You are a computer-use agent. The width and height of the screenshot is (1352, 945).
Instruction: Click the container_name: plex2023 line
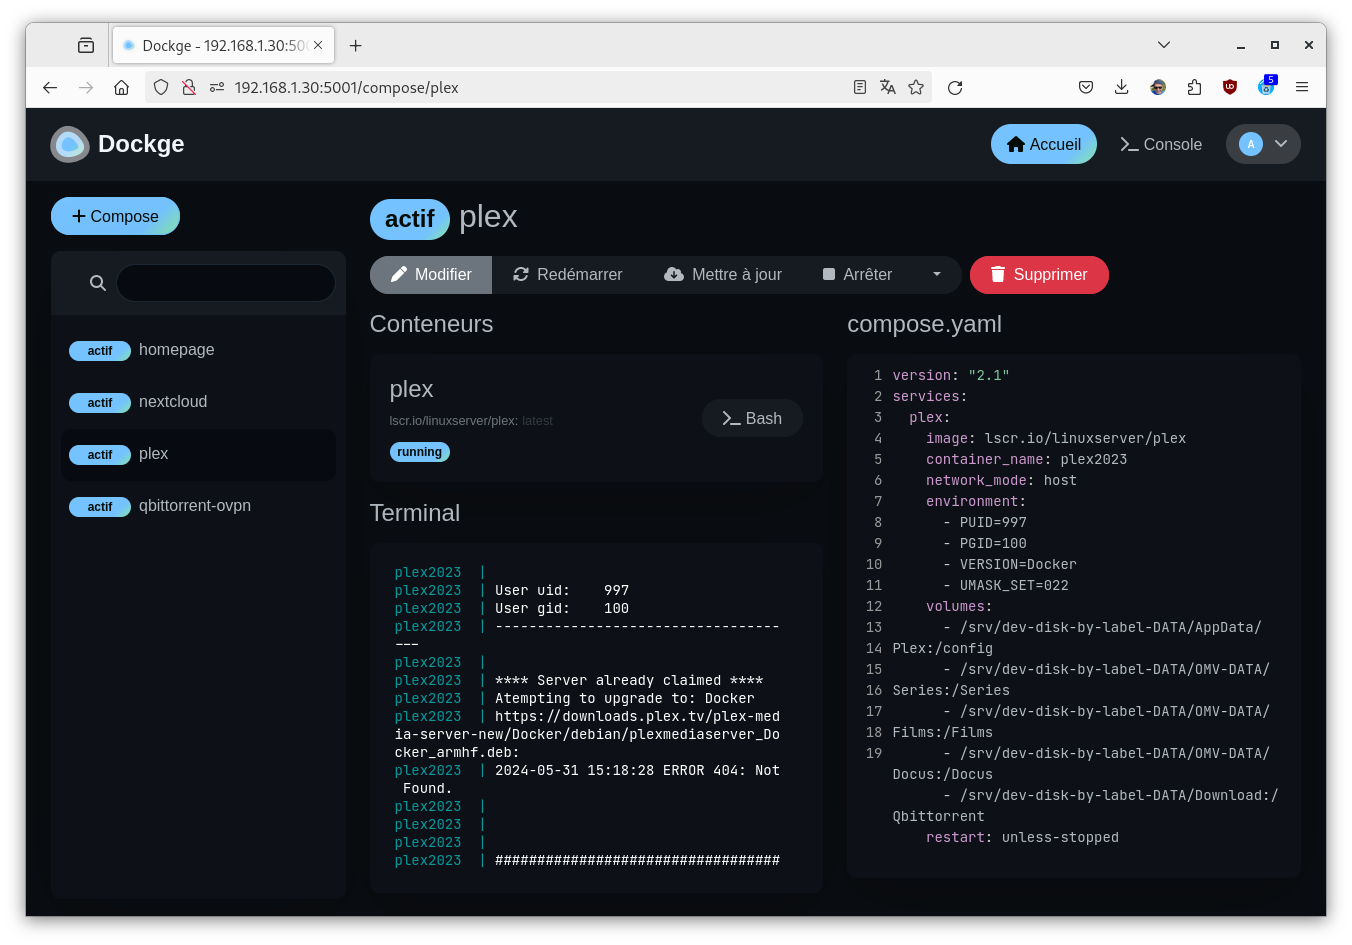1026,459
